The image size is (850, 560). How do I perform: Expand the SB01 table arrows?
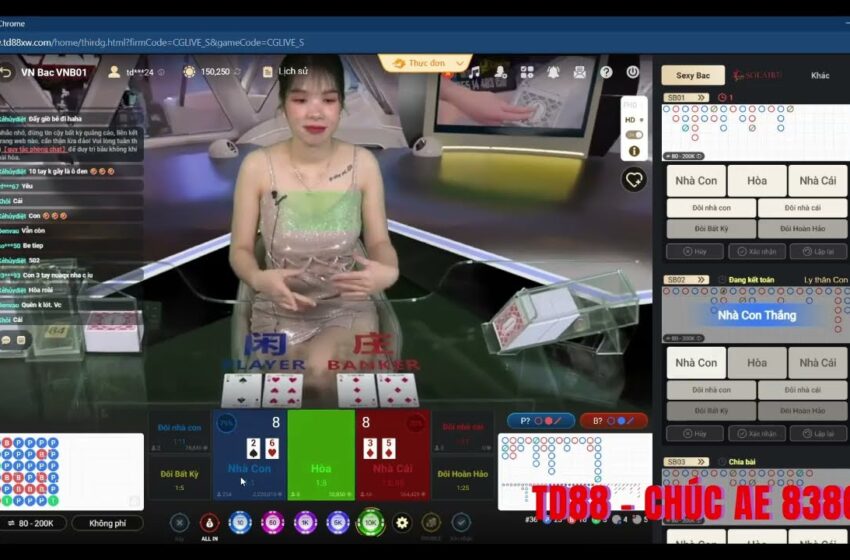pos(701,98)
